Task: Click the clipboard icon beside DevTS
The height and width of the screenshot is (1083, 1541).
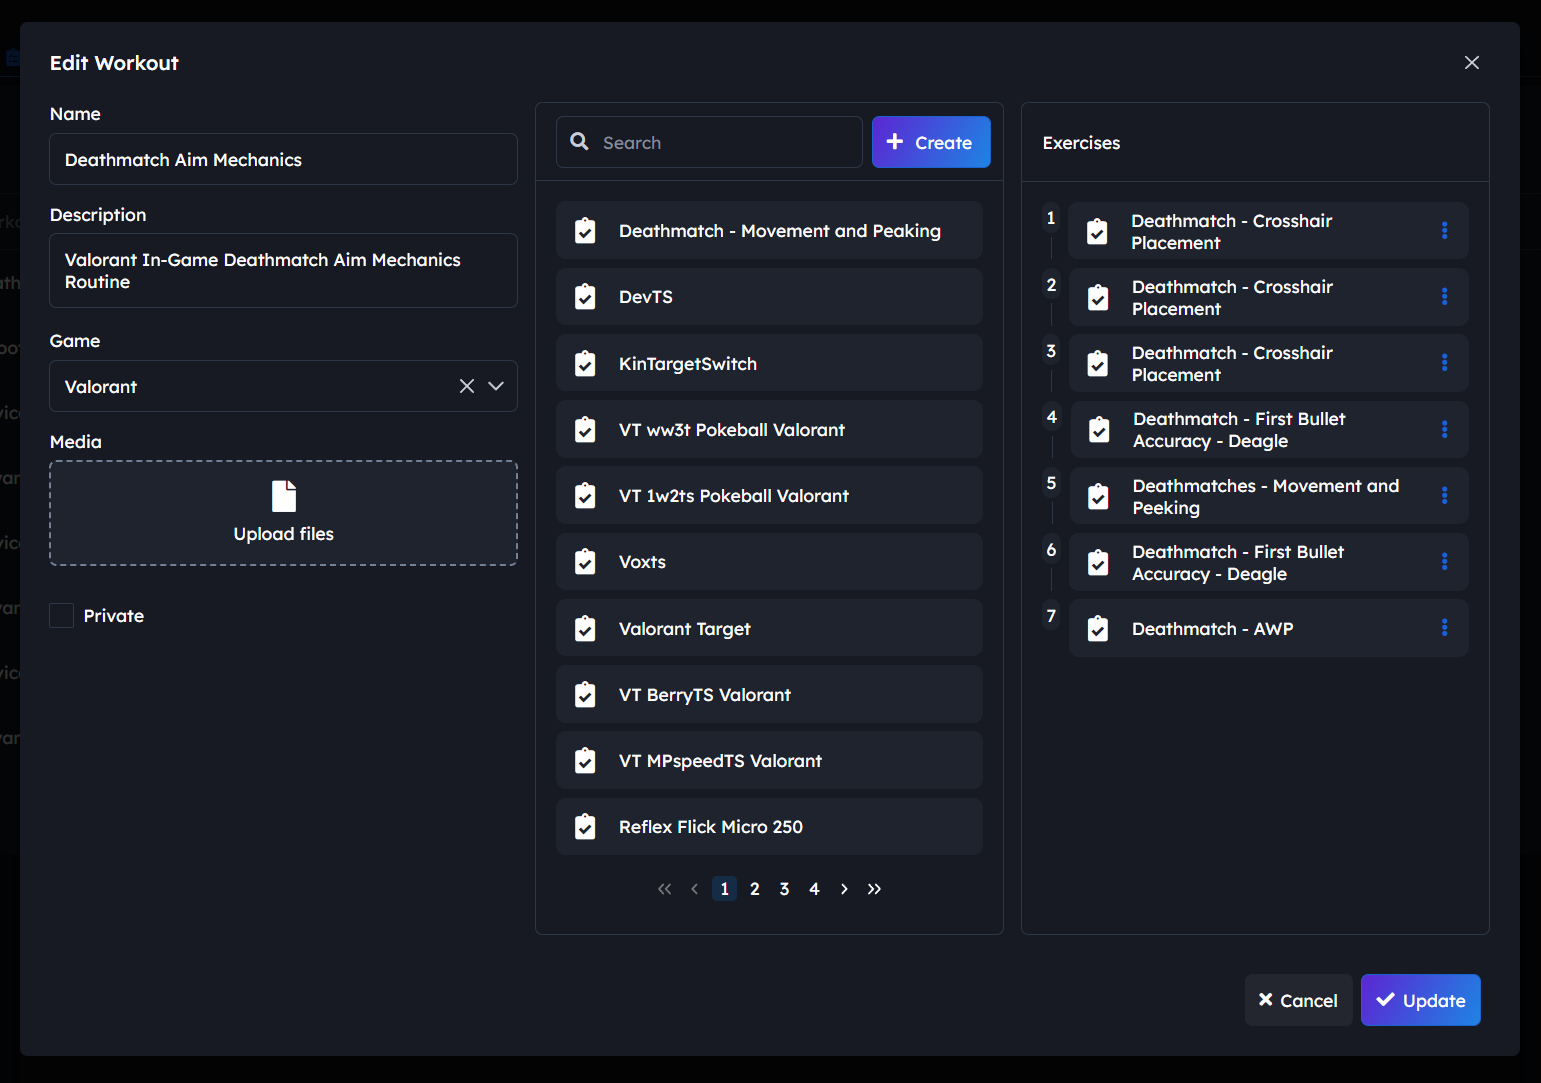Action: pos(585,297)
